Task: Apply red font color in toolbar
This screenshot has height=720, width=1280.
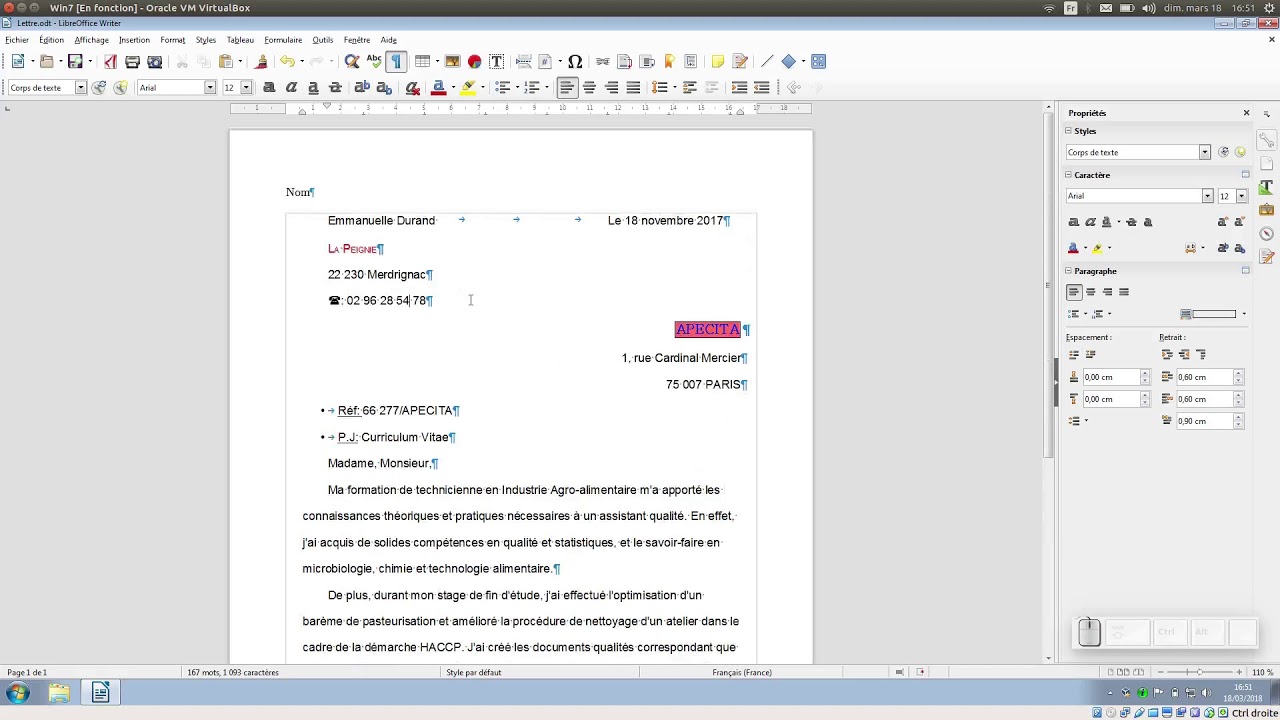Action: [x=438, y=88]
